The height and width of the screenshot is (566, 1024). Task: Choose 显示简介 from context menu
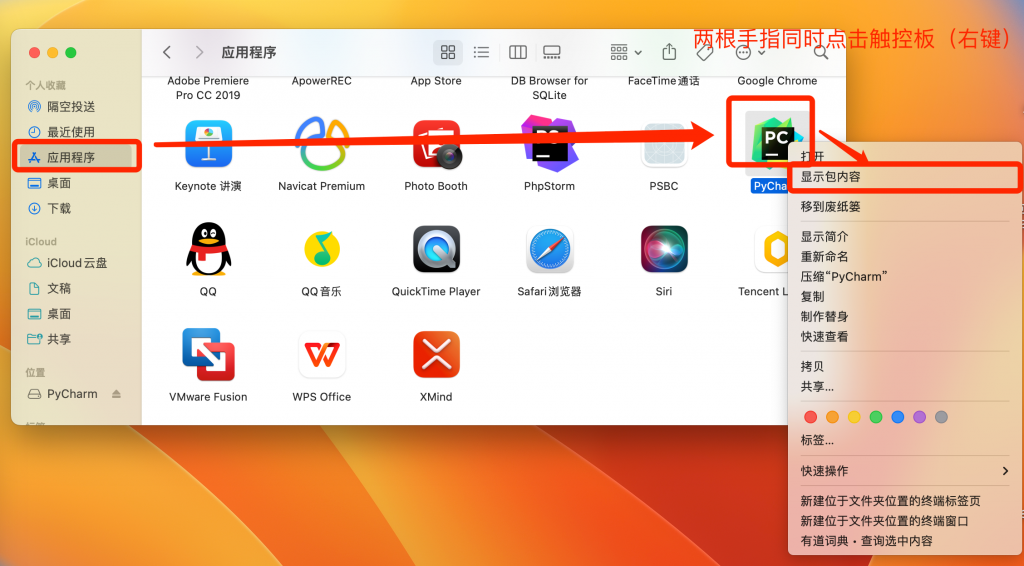905,236
